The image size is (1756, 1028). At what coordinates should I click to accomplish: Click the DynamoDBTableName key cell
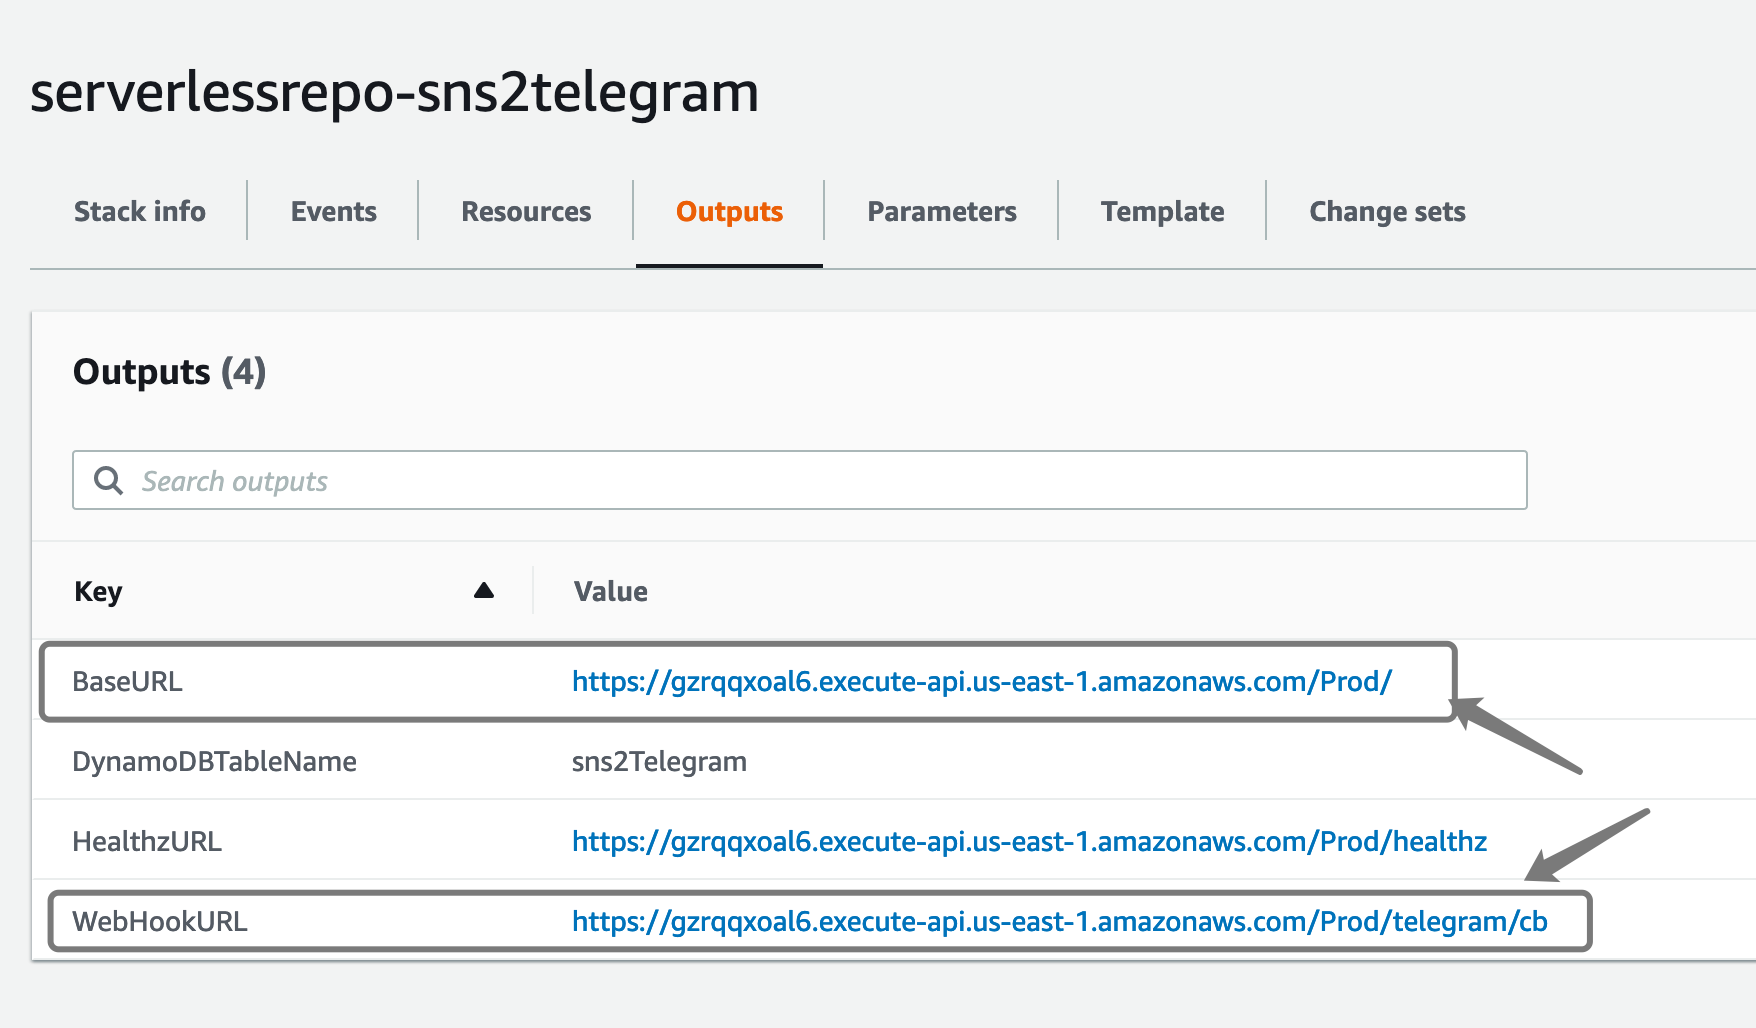pyautogui.click(x=214, y=762)
